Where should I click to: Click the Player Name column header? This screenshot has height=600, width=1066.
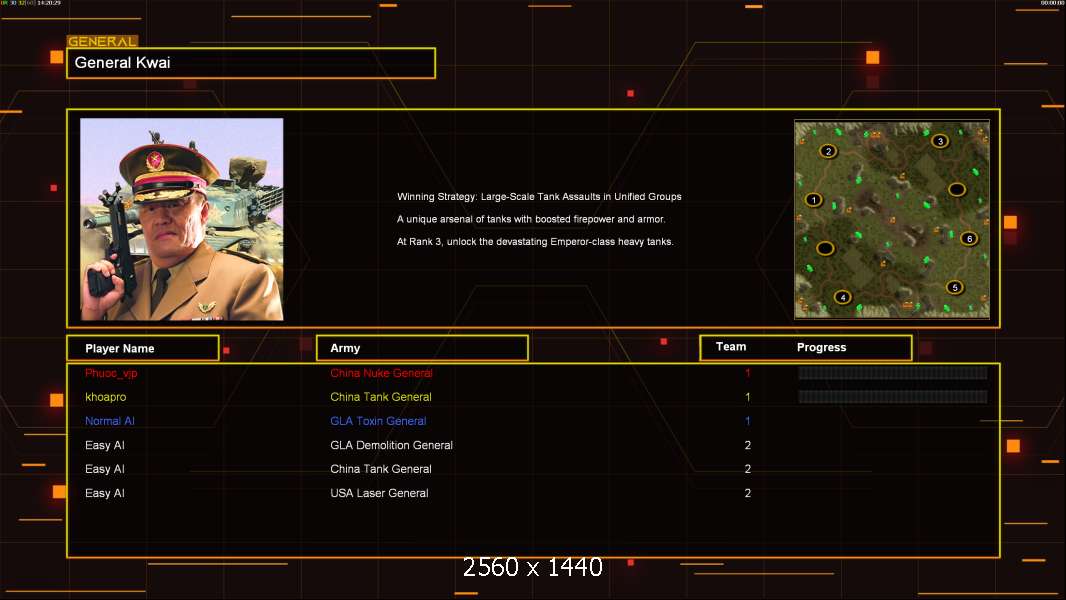pyautogui.click(x=143, y=348)
